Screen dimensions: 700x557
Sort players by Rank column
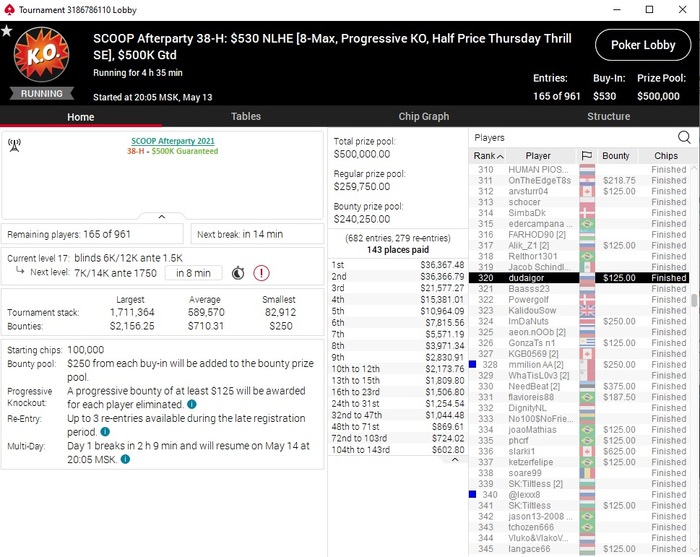(488, 156)
